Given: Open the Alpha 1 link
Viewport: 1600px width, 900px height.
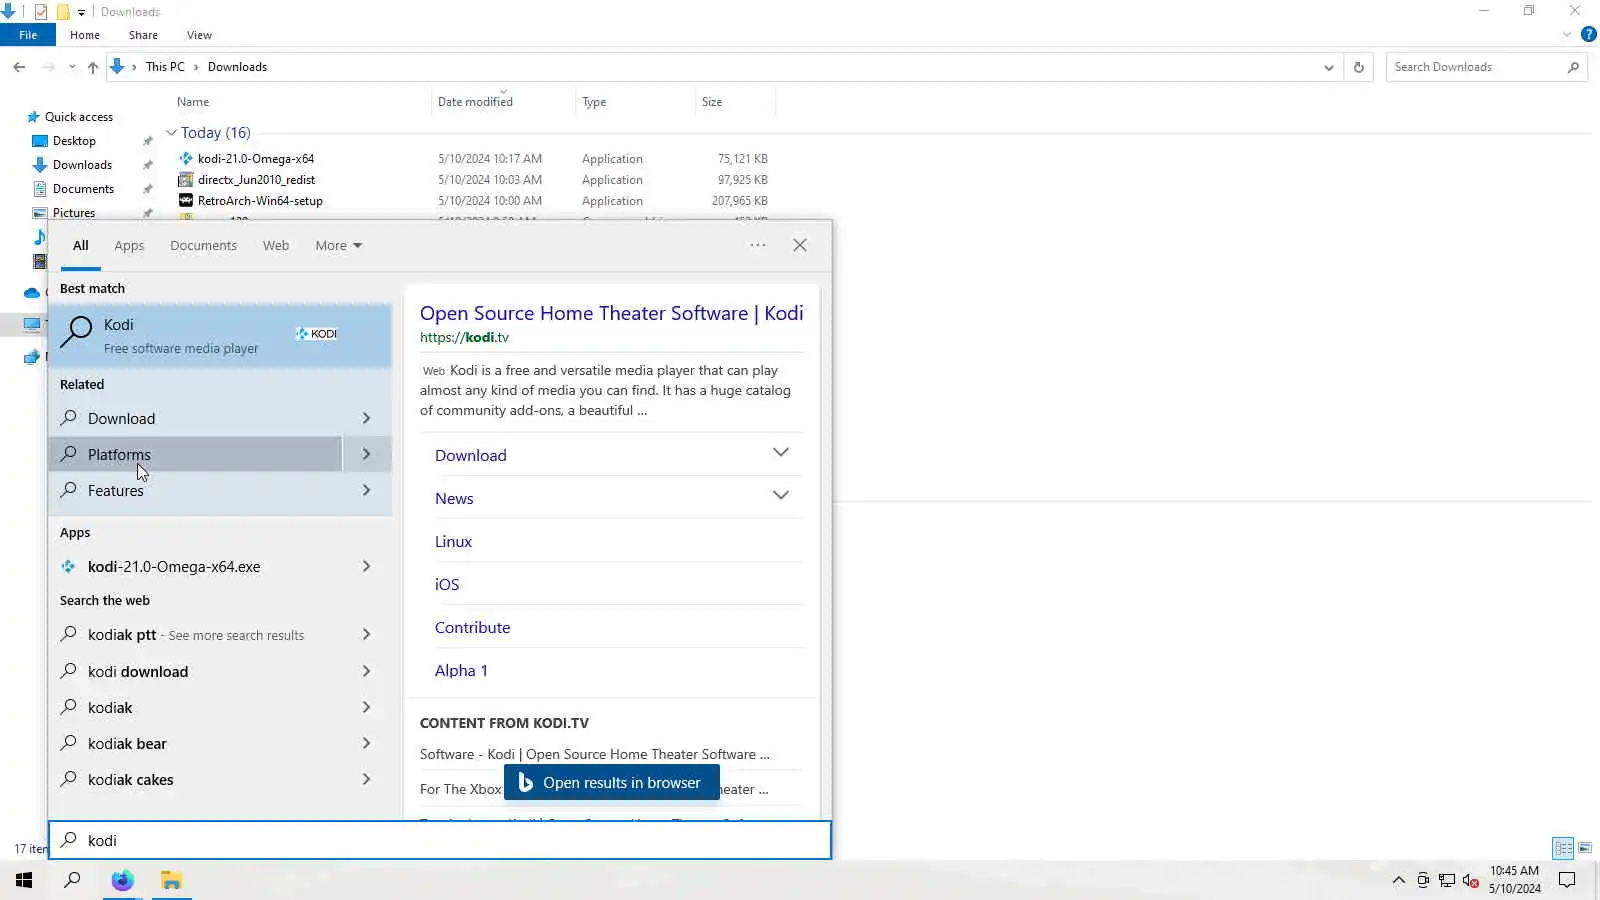Looking at the screenshot, I should coord(461,670).
